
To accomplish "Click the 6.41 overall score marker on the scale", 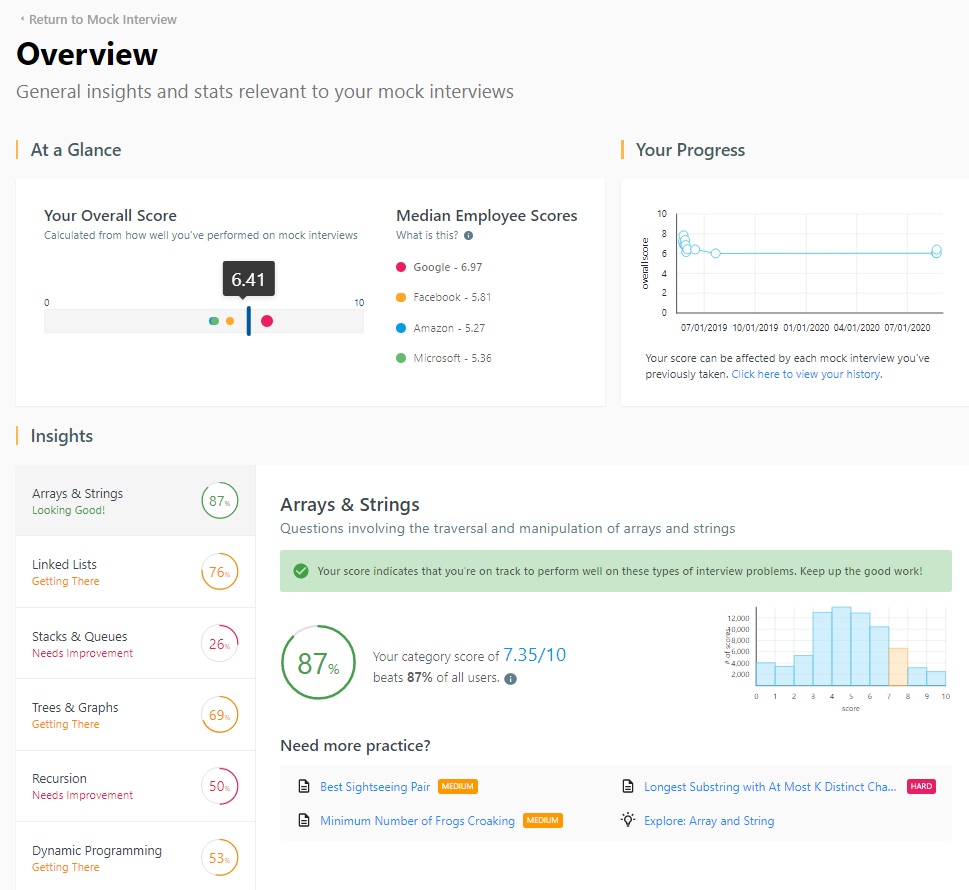I will pyautogui.click(x=248, y=321).
